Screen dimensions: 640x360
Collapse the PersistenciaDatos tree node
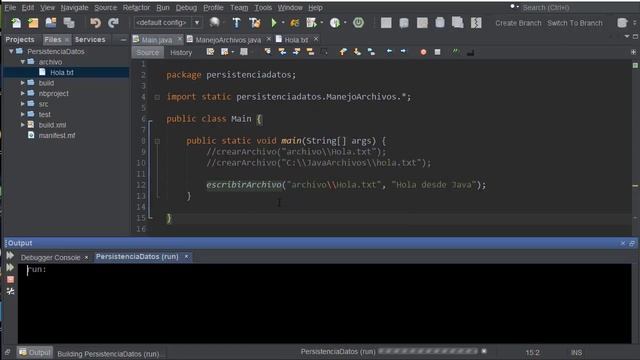coord(11,51)
